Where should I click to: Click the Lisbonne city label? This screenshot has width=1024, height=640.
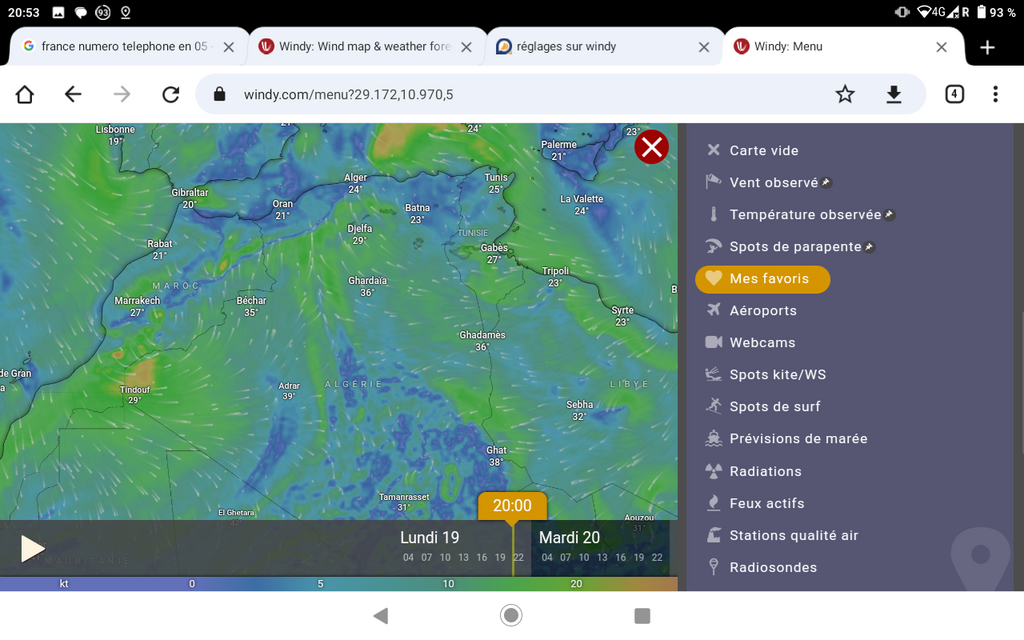pos(115,129)
